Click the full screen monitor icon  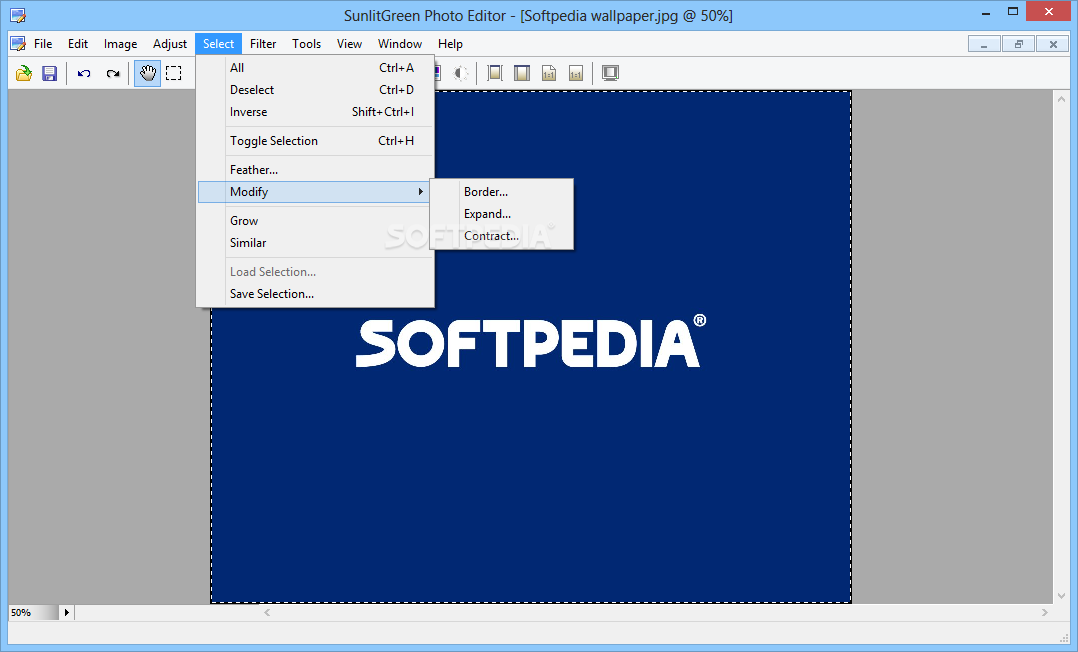[x=610, y=73]
